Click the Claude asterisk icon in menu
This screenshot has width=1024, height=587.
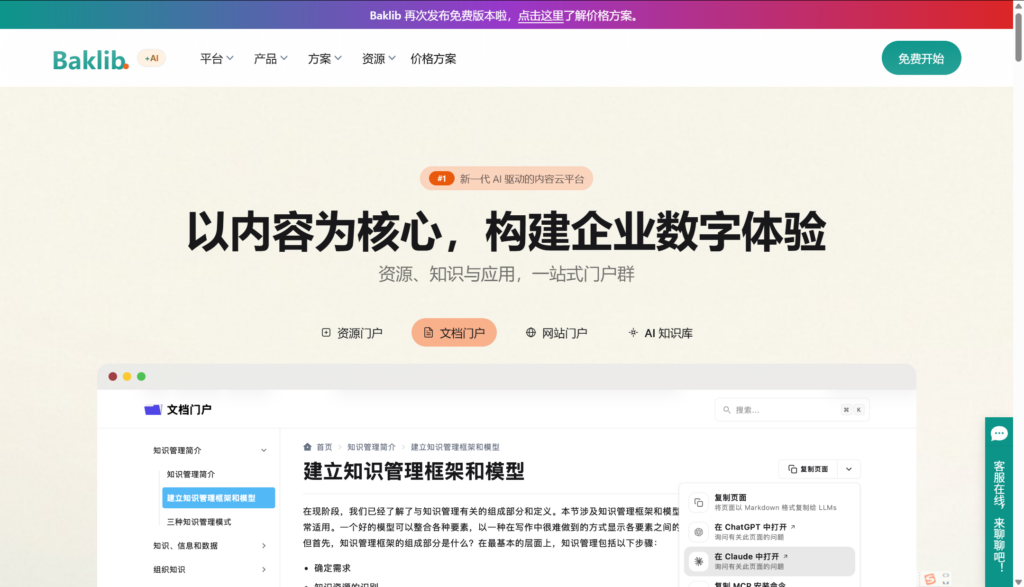699,562
